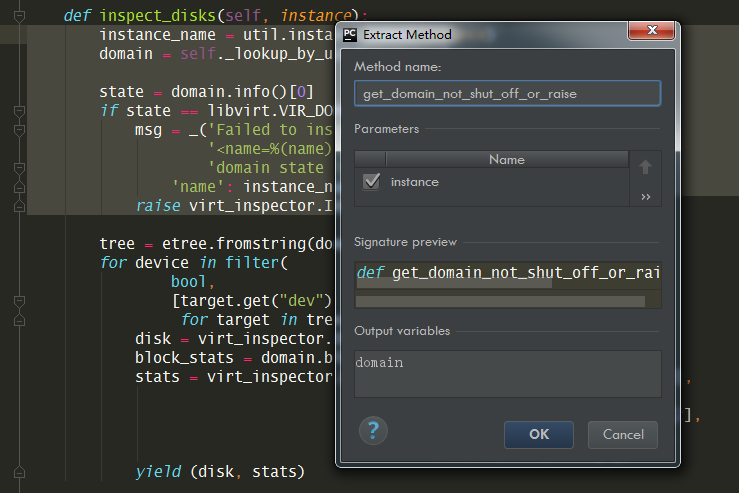Viewport: 739px width, 493px height.
Task: Focus the Method name text field
Action: [507, 93]
